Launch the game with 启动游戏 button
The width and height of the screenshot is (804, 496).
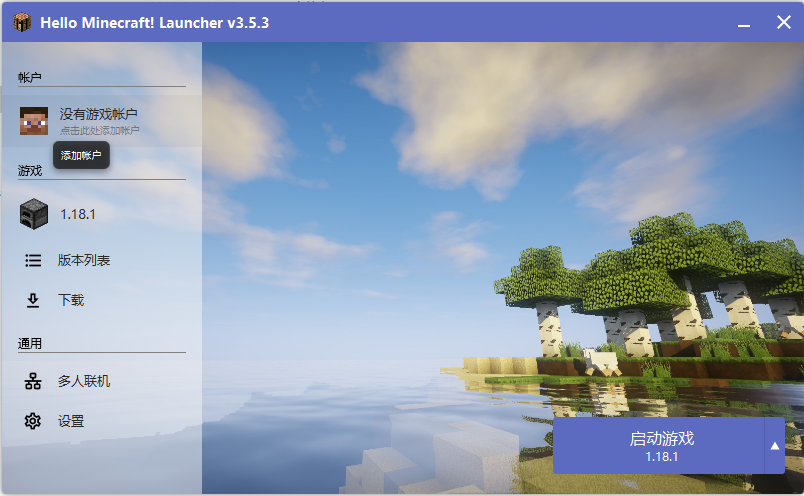(661, 446)
